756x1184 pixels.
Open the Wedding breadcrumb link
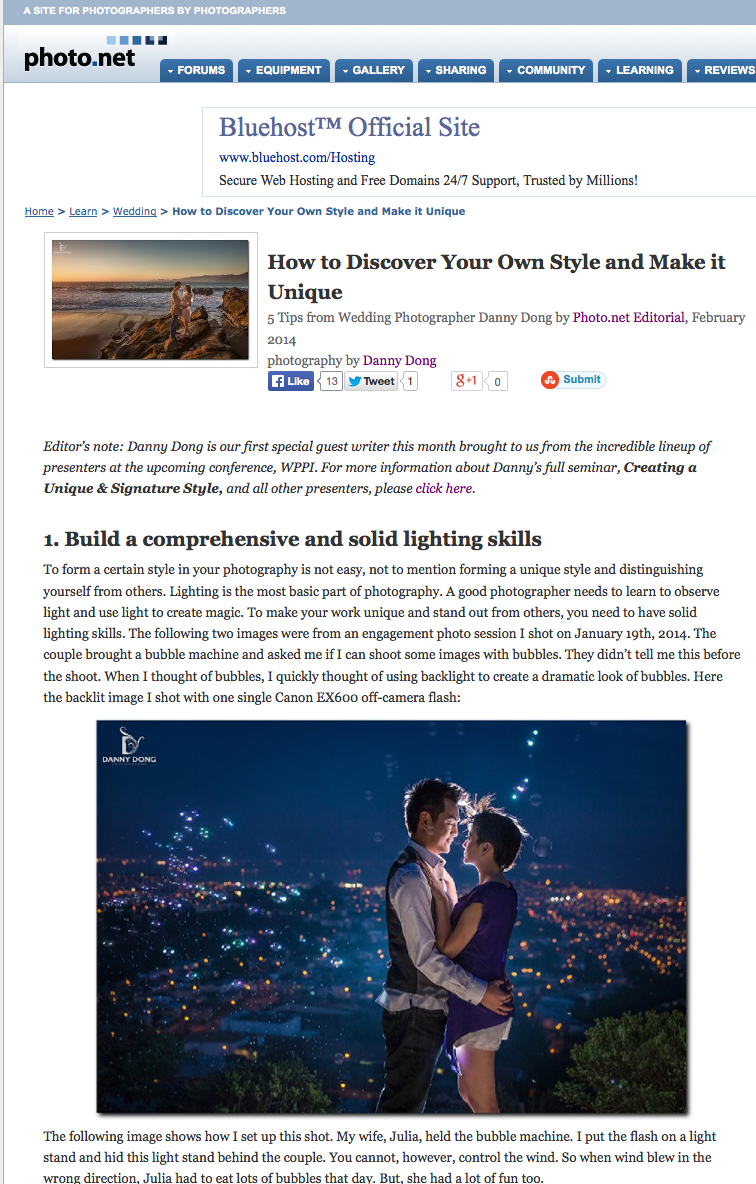pyautogui.click(x=134, y=211)
